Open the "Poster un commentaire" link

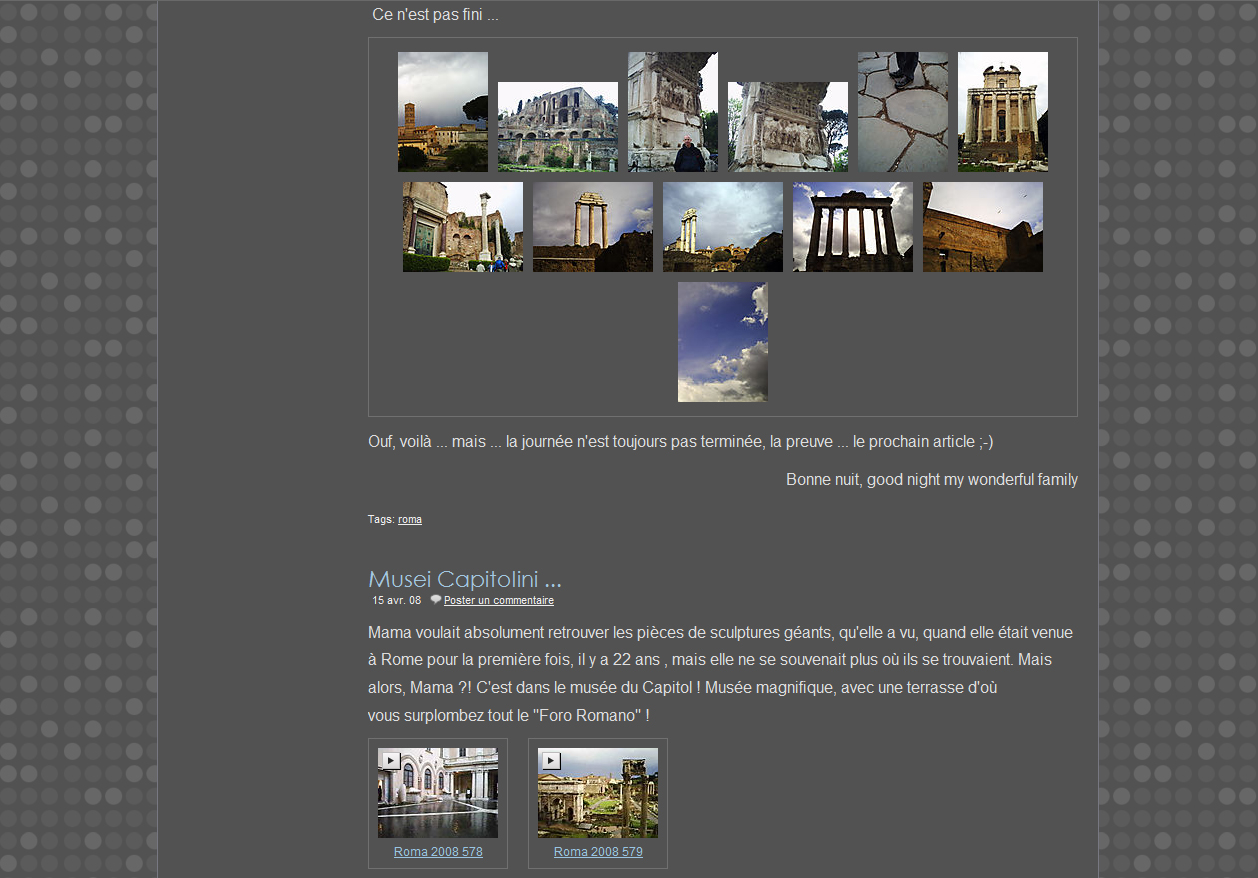(x=498, y=601)
